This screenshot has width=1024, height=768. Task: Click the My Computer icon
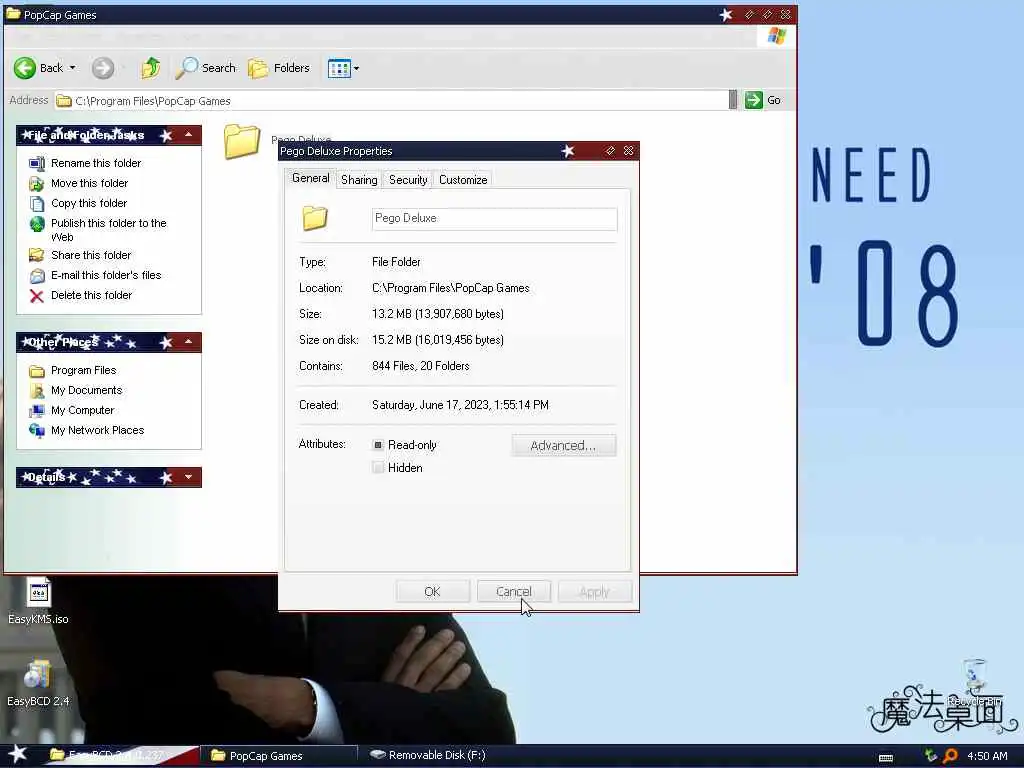37,411
